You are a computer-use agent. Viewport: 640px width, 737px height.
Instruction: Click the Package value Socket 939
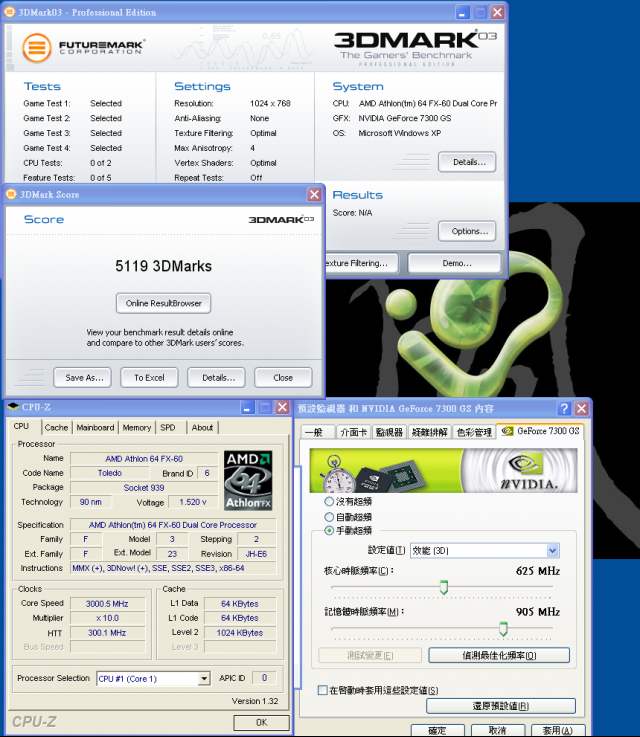(x=144, y=488)
